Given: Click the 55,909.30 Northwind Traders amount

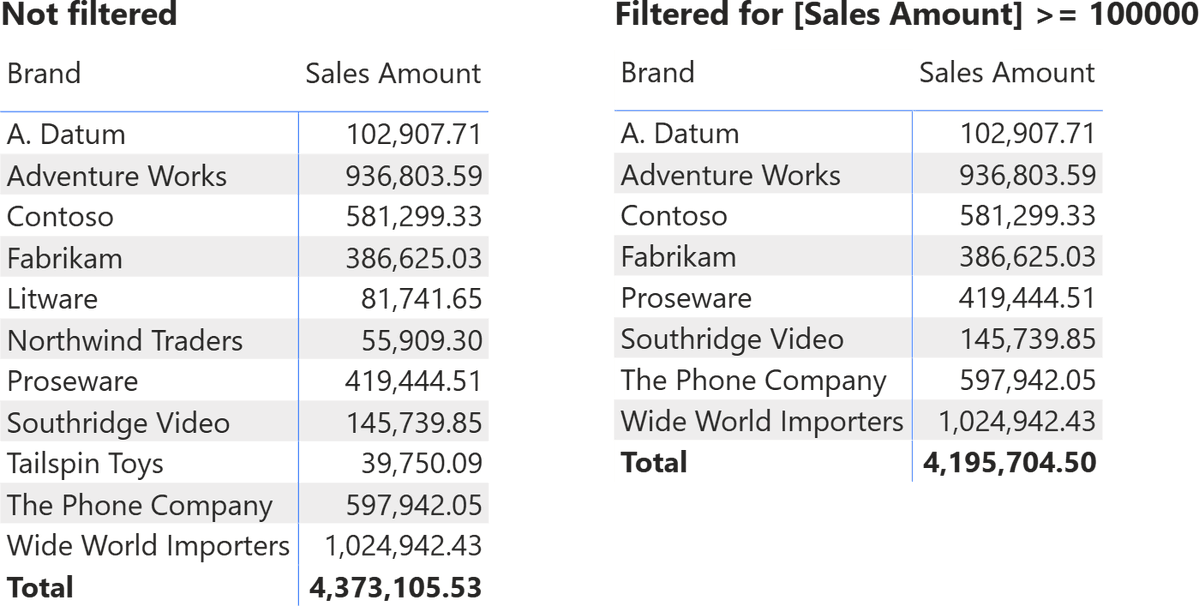Looking at the screenshot, I should point(421,340).
